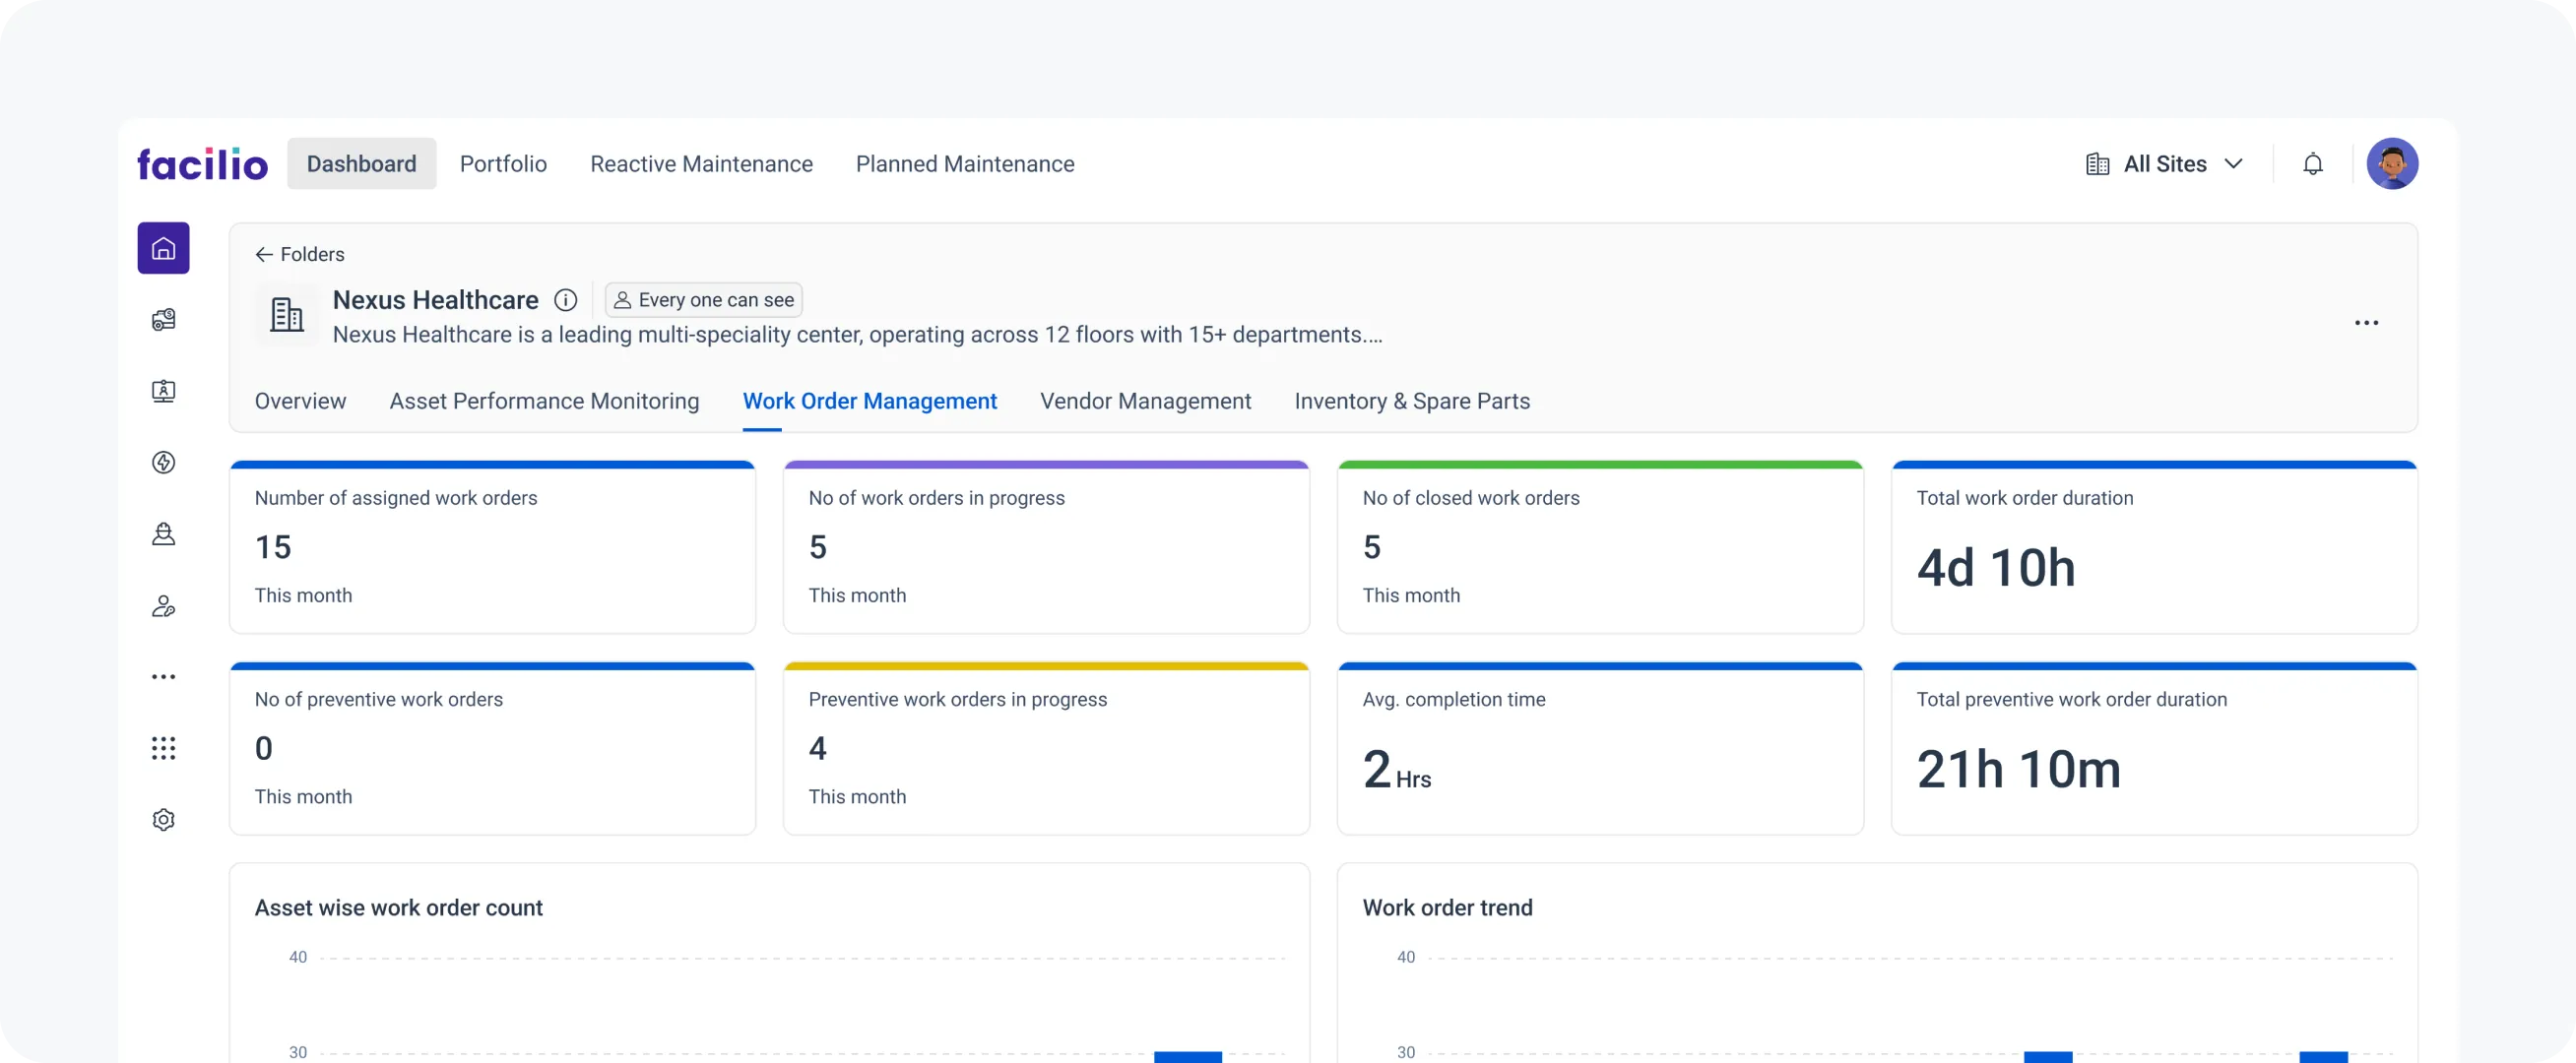Select the technician sidebar icon
Image resolution: width=2576 pixels, height=1063 pixels.
tap(163, 534)
